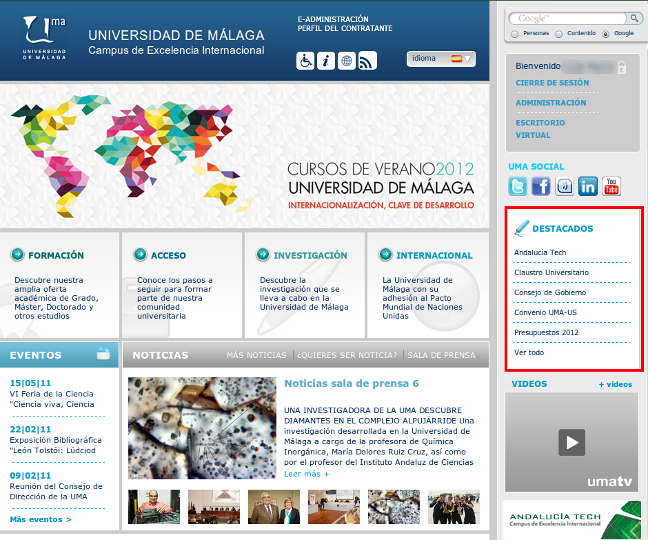Open the Acceso section heading
648x540 pixels.
[168, 255]
